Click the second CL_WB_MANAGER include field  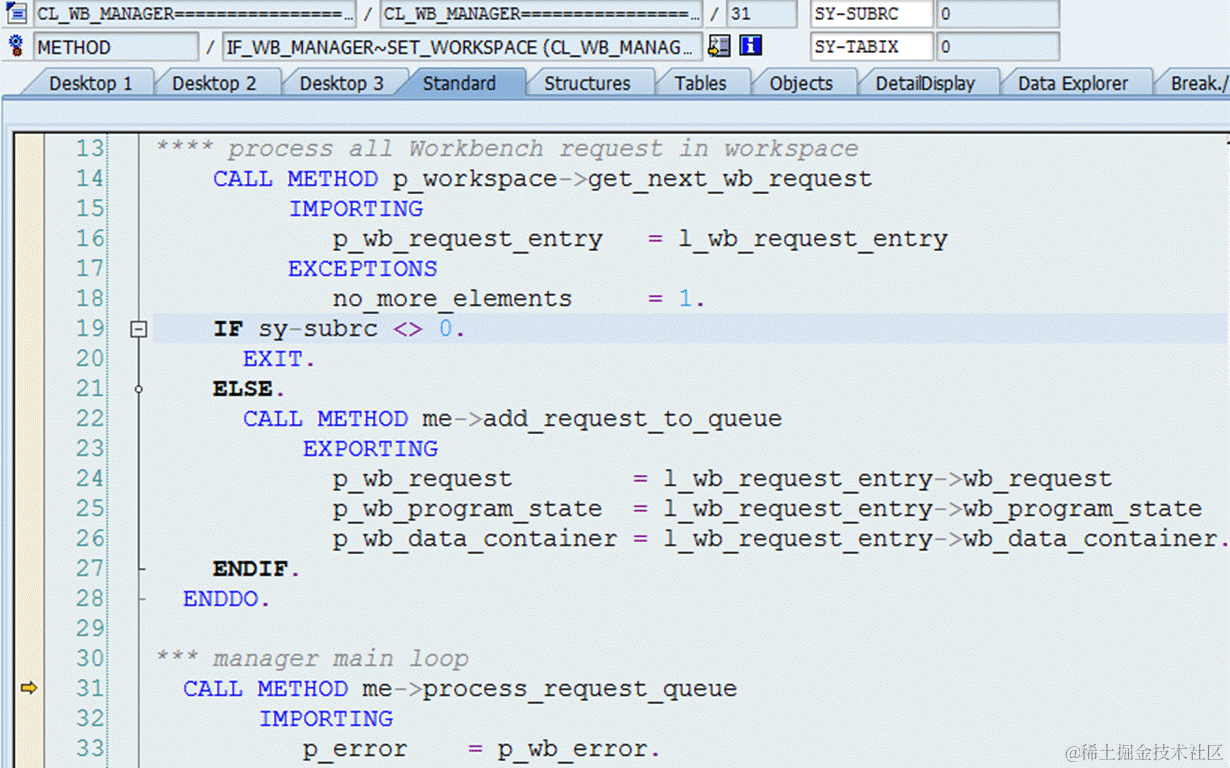click(541, 14)
